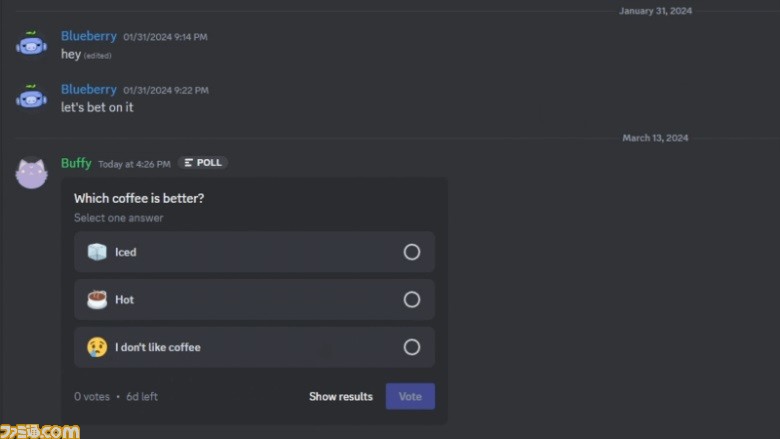The image size is (780, 439).
Task: Select the 'I don't like coffee' radio button
Action: point(411,347)
